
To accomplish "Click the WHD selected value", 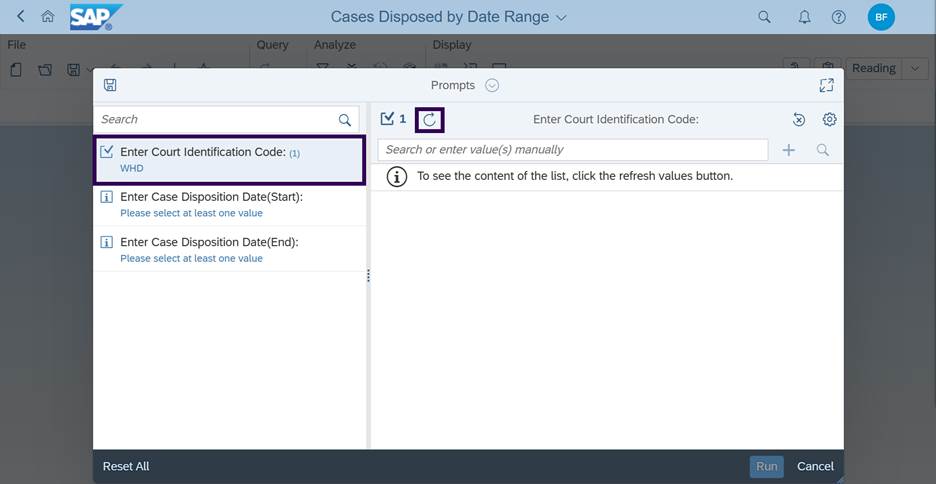I will pos(132,168).
